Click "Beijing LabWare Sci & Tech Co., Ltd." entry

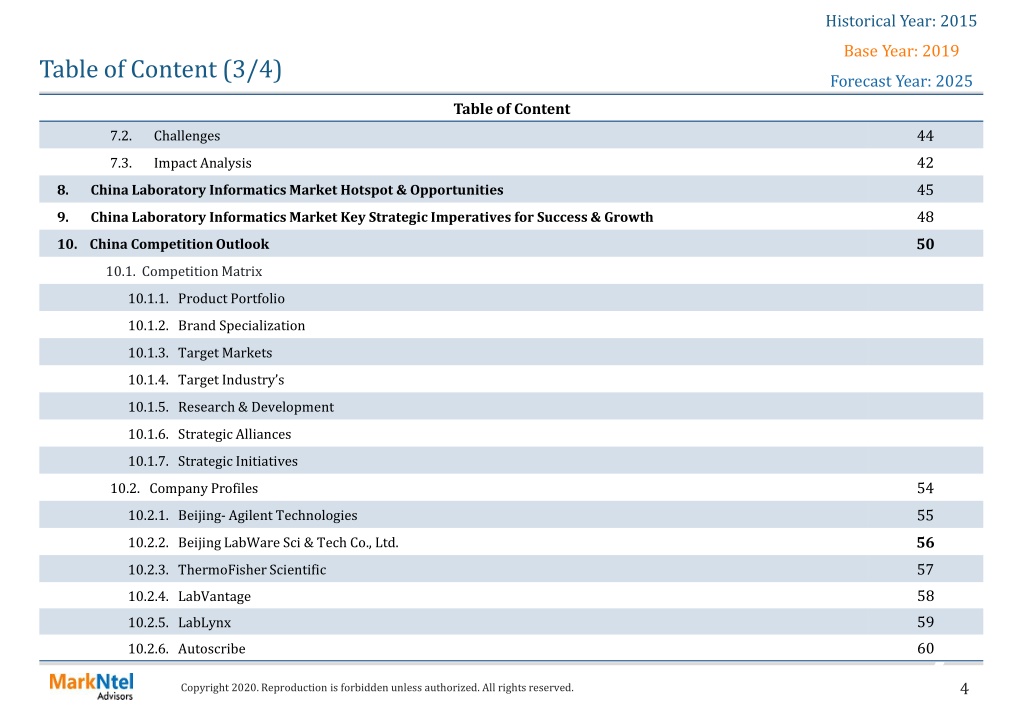(x=288, y=542)
